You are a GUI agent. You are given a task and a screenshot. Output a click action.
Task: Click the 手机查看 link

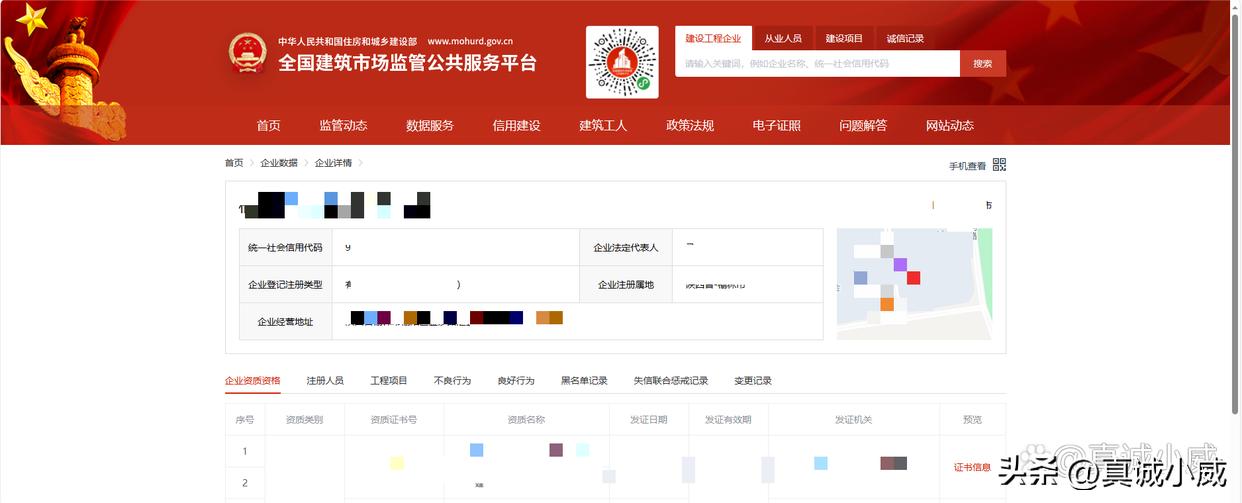967,166
